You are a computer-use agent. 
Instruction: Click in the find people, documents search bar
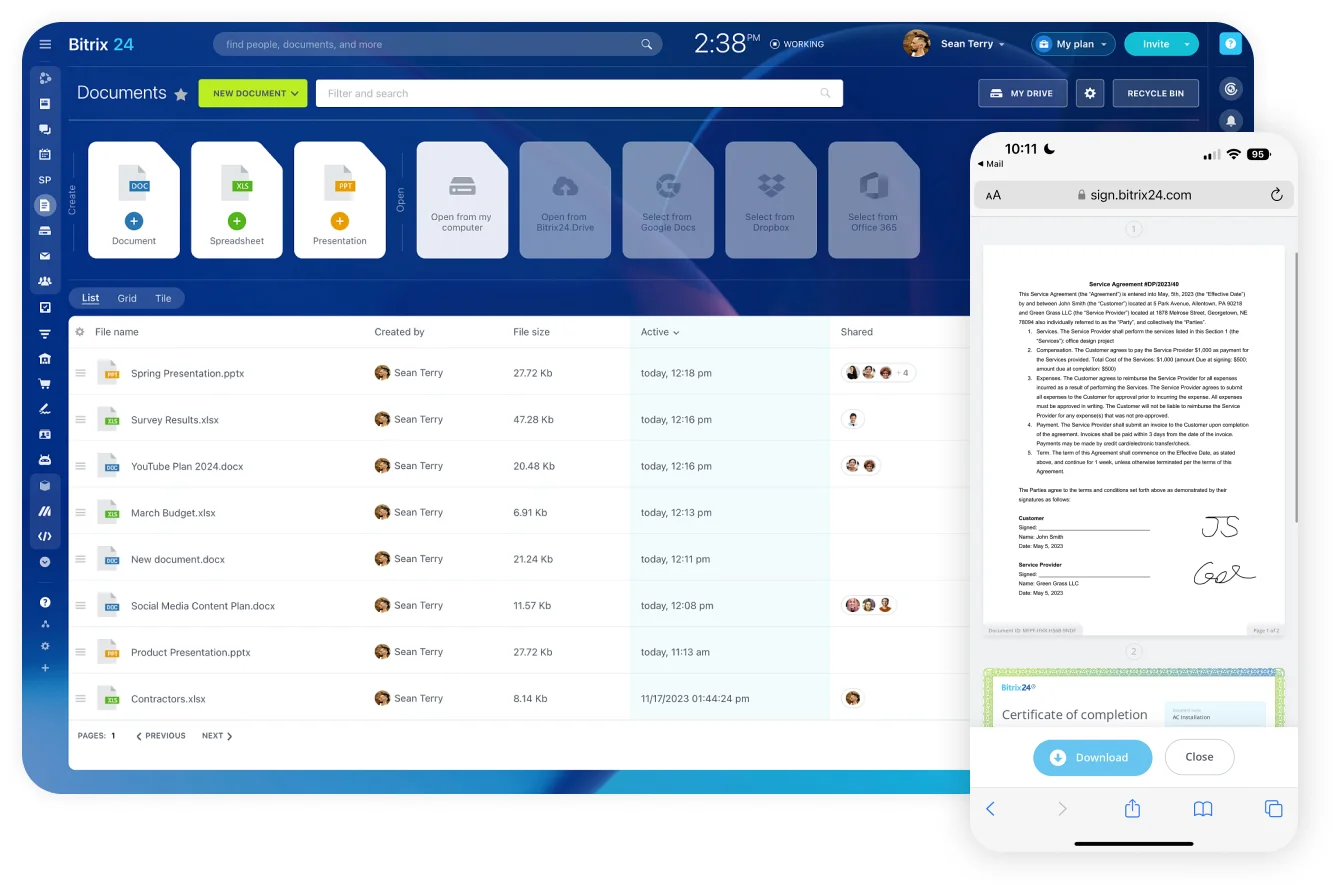[437, 44]
